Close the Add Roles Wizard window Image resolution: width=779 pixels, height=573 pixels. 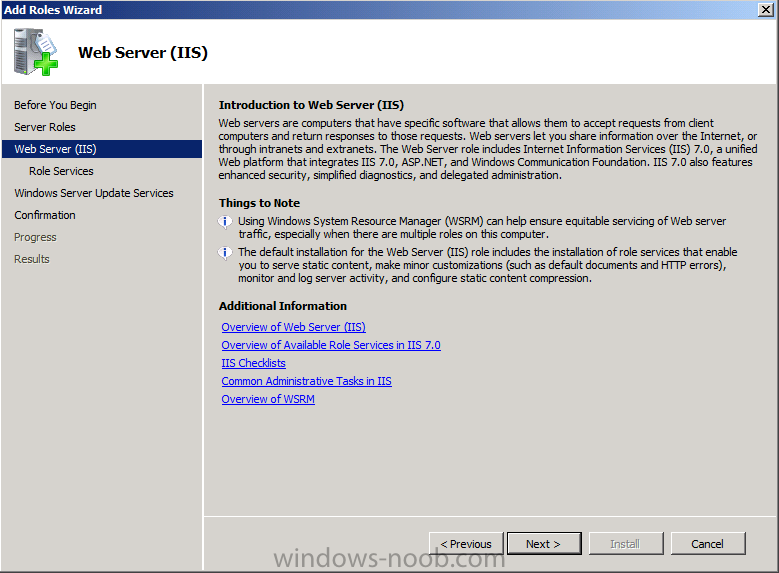pos(766,9)
